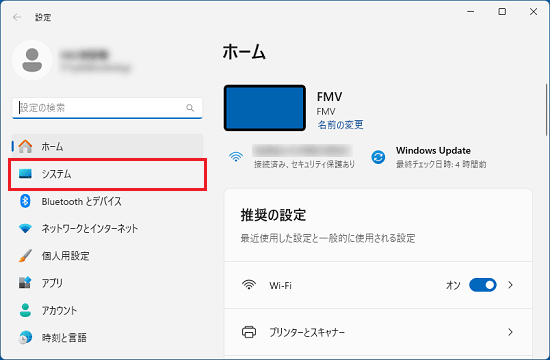The height and width of the screenshot is (360, 550).
Task: Select システム in the sidebar
Action: (x=107, y=174)
